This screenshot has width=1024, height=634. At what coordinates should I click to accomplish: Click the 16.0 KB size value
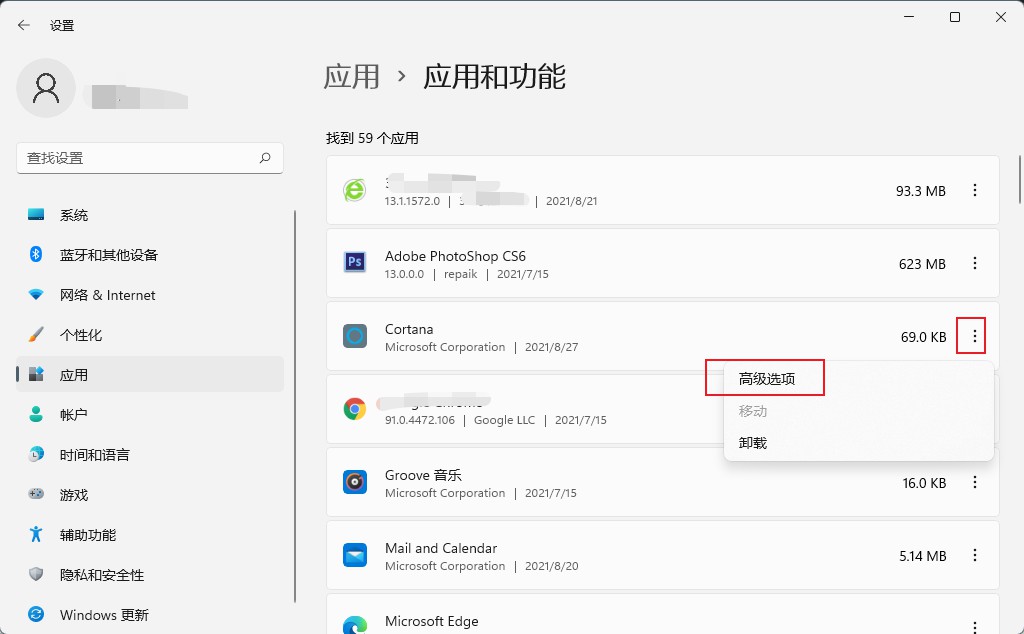pyautogui.click(x=925, y=483)
